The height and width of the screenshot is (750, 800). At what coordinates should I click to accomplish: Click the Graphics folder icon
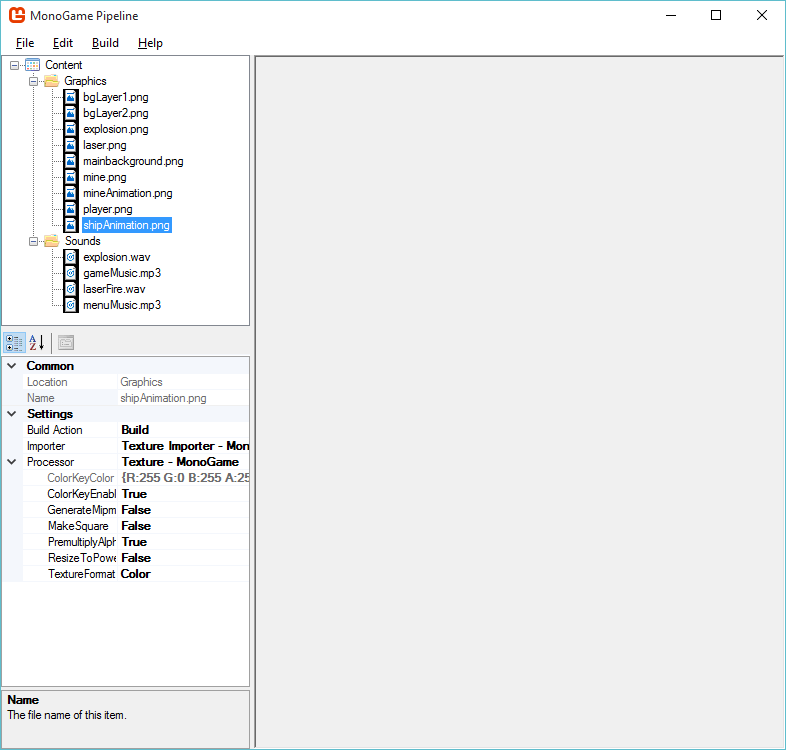(x=50, y=80)
